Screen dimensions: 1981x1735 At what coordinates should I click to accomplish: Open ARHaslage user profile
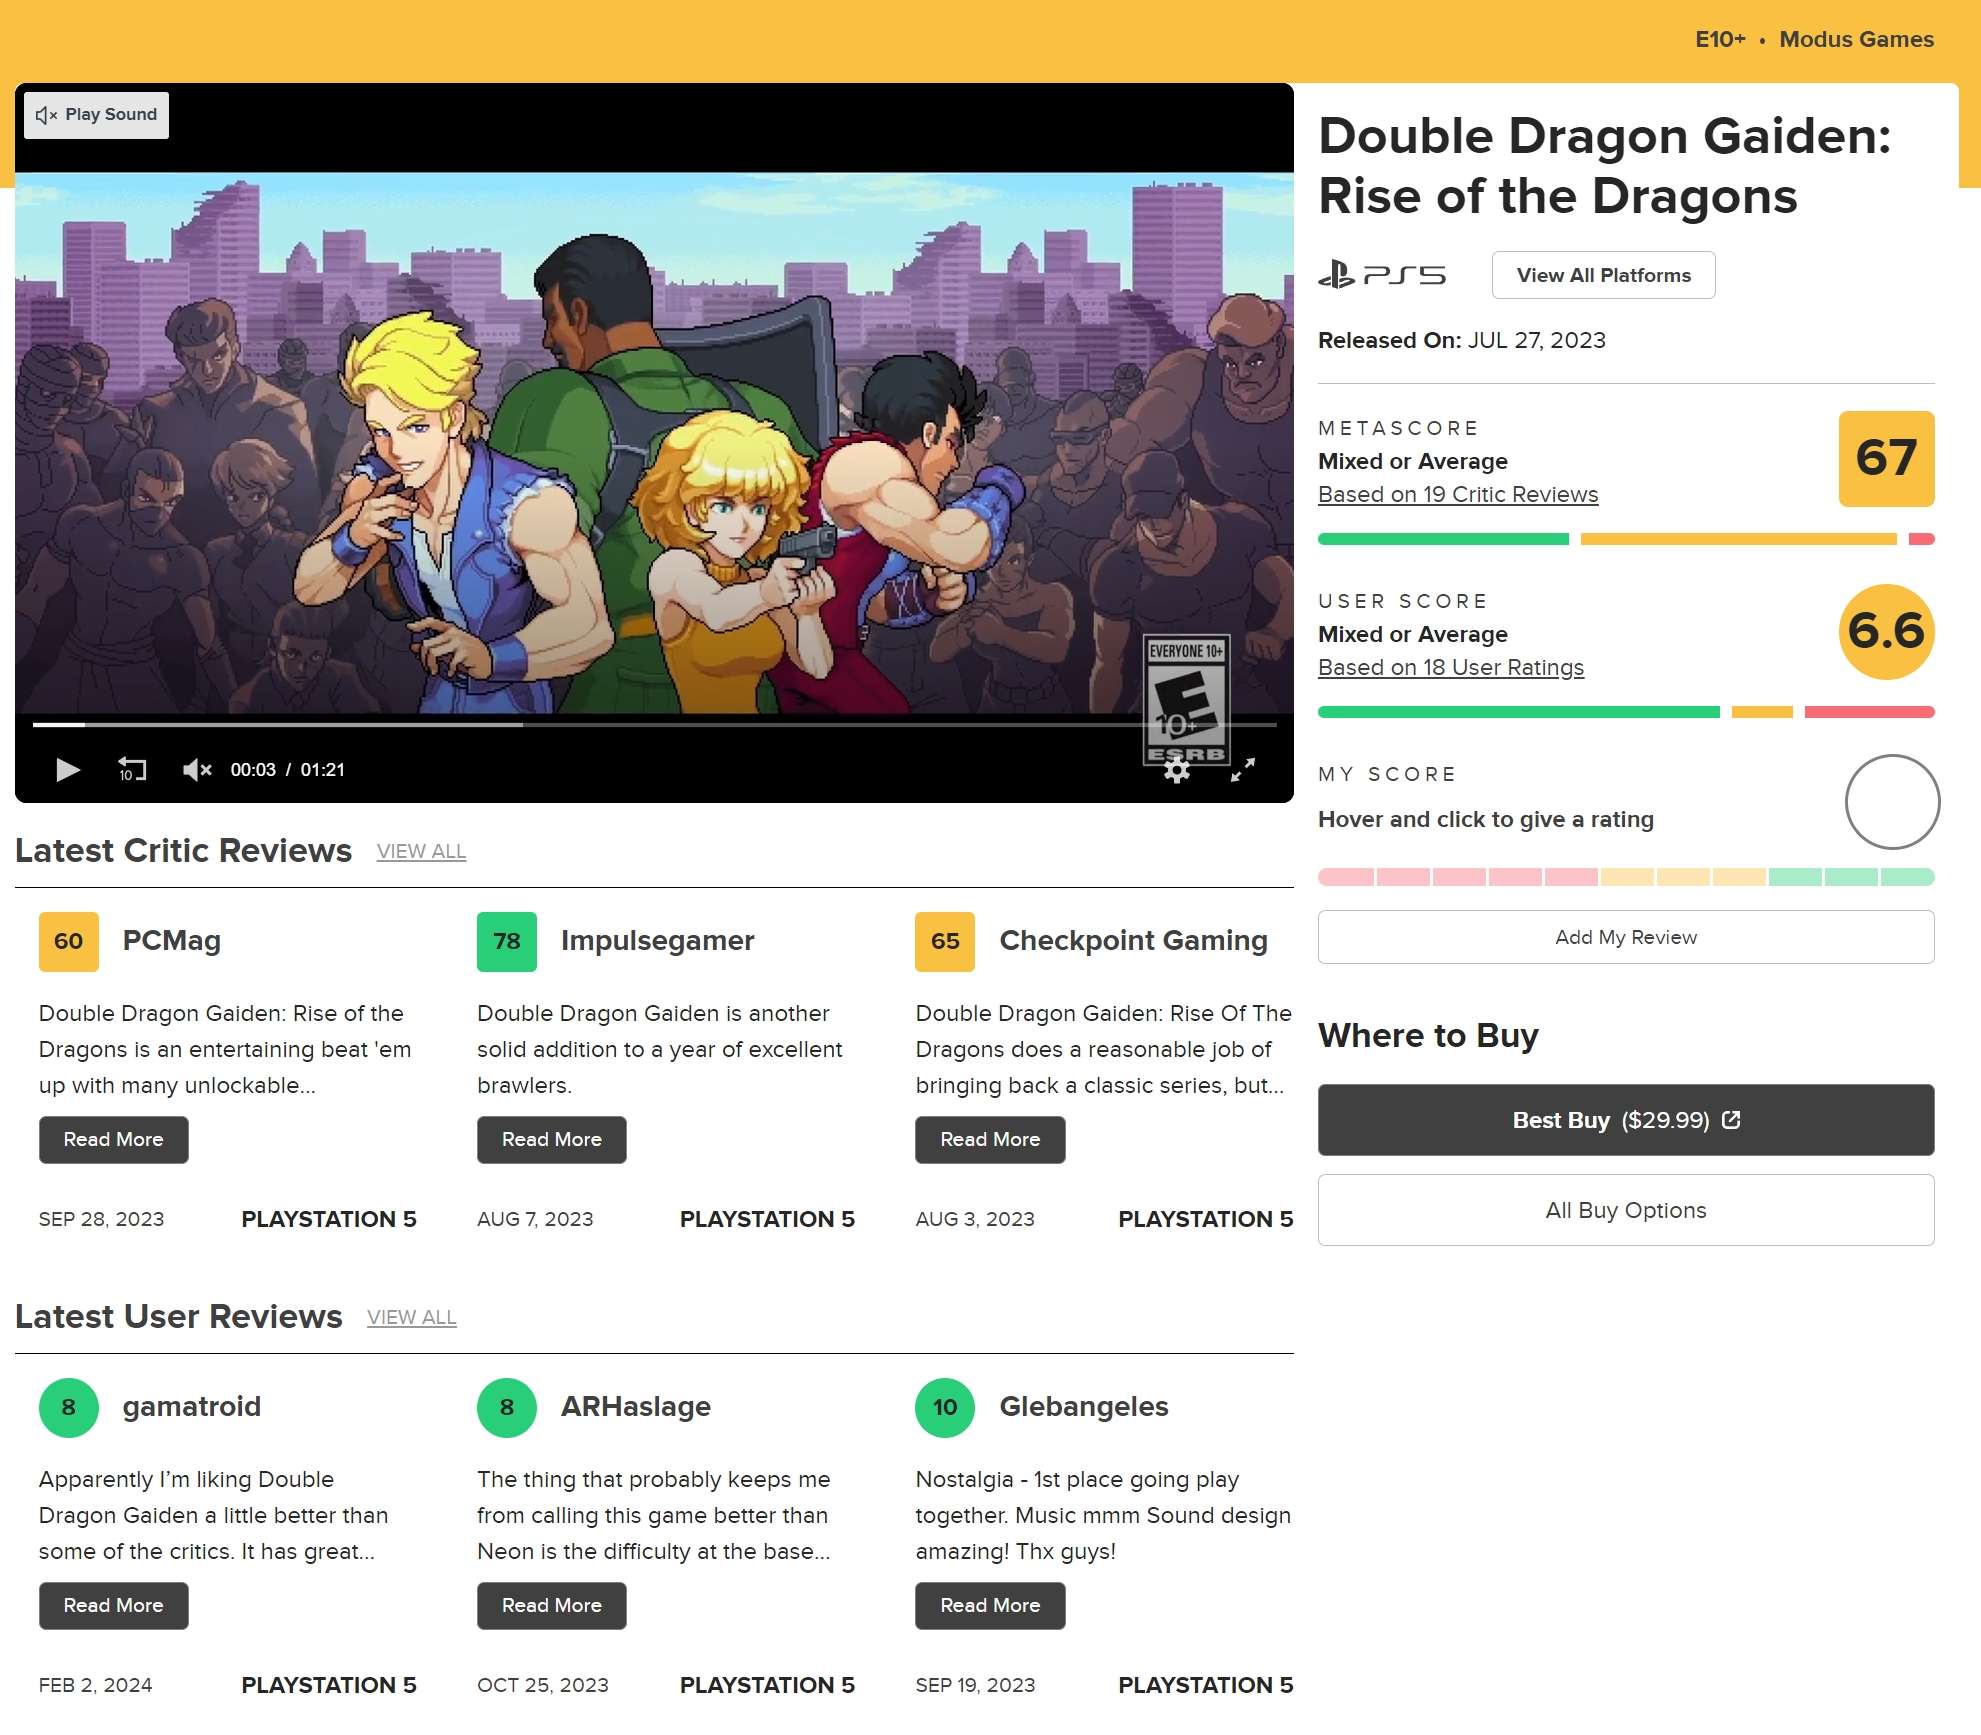[635, 1406]
